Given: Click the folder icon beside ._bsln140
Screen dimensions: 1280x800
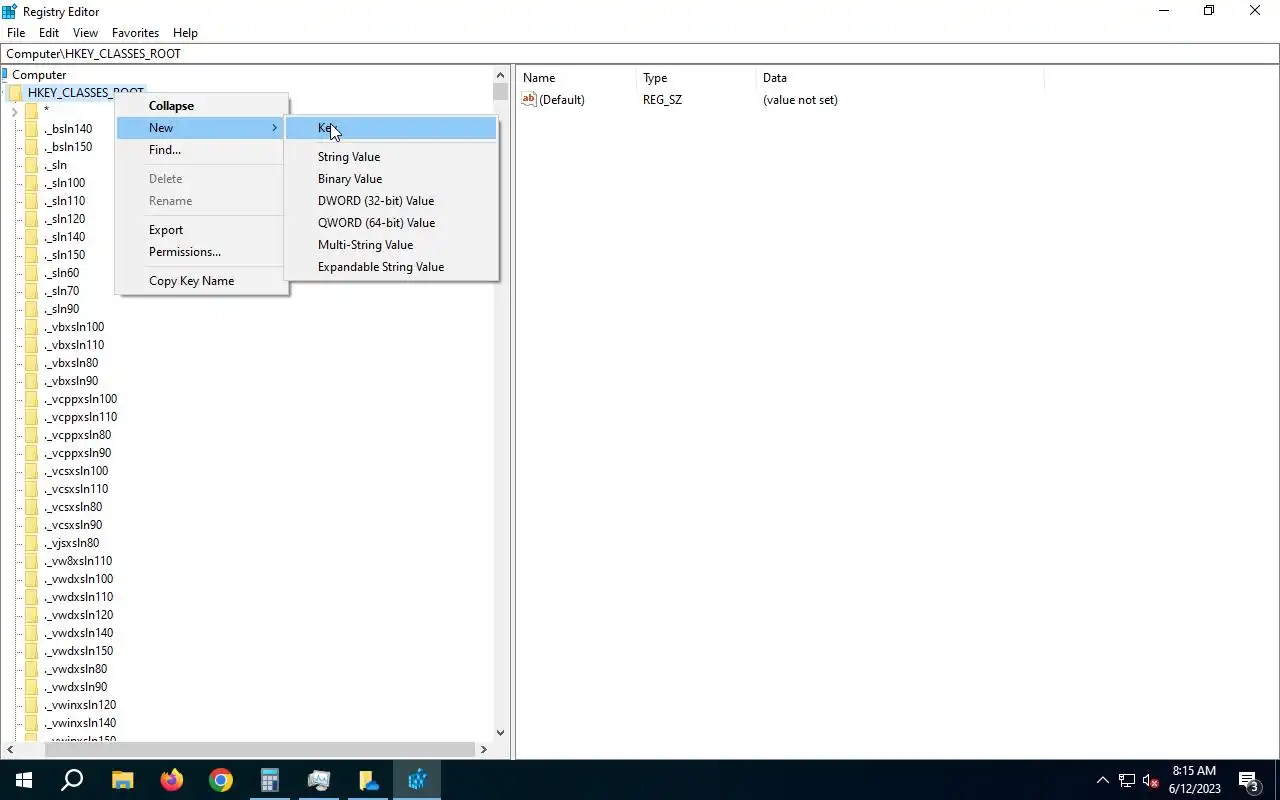Looking at the screenshot, I should click(x=32, y=128).
